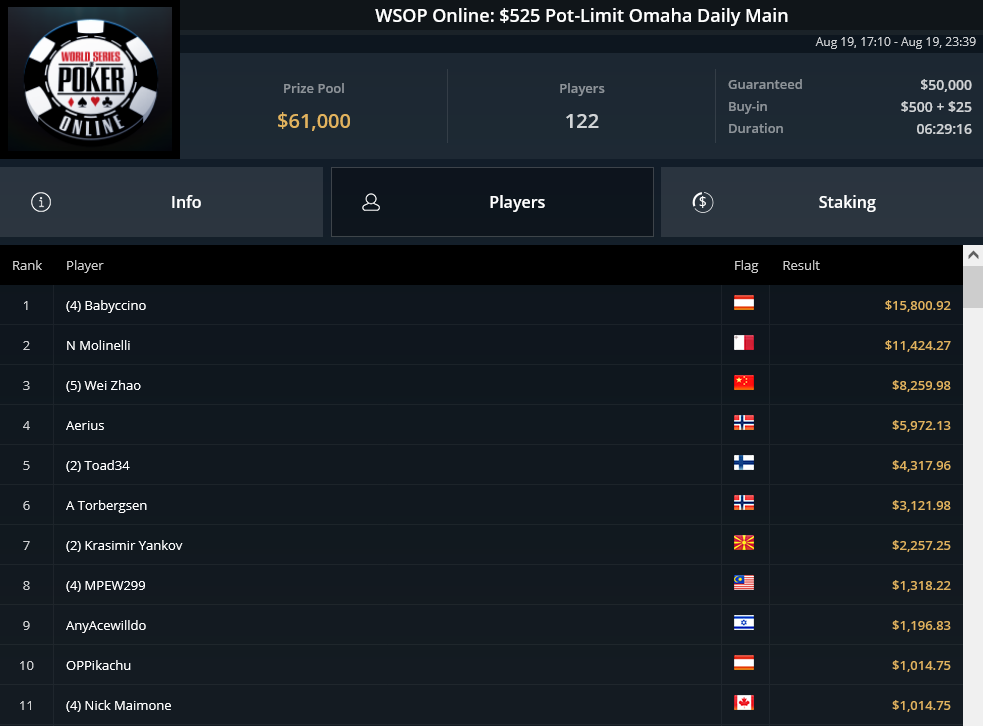Select the Aerius player row

(x=481, y=425)
